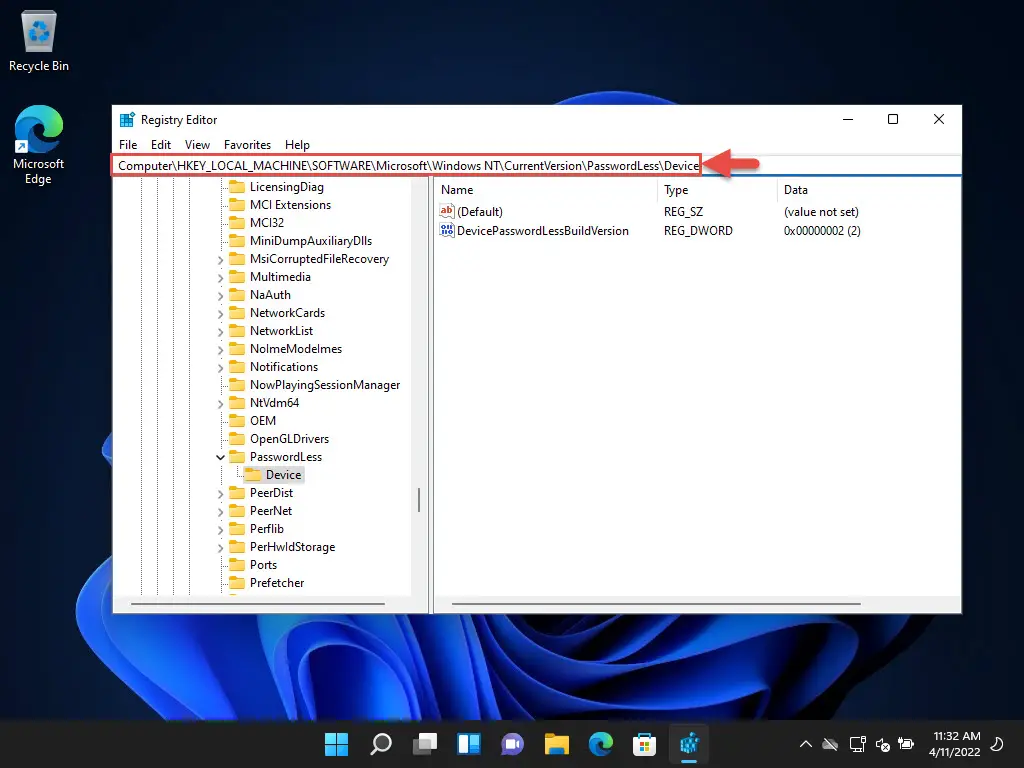Open the Widgets panel from the taskbar
This screenshot has width=1024, height=768.
(469, 744)
